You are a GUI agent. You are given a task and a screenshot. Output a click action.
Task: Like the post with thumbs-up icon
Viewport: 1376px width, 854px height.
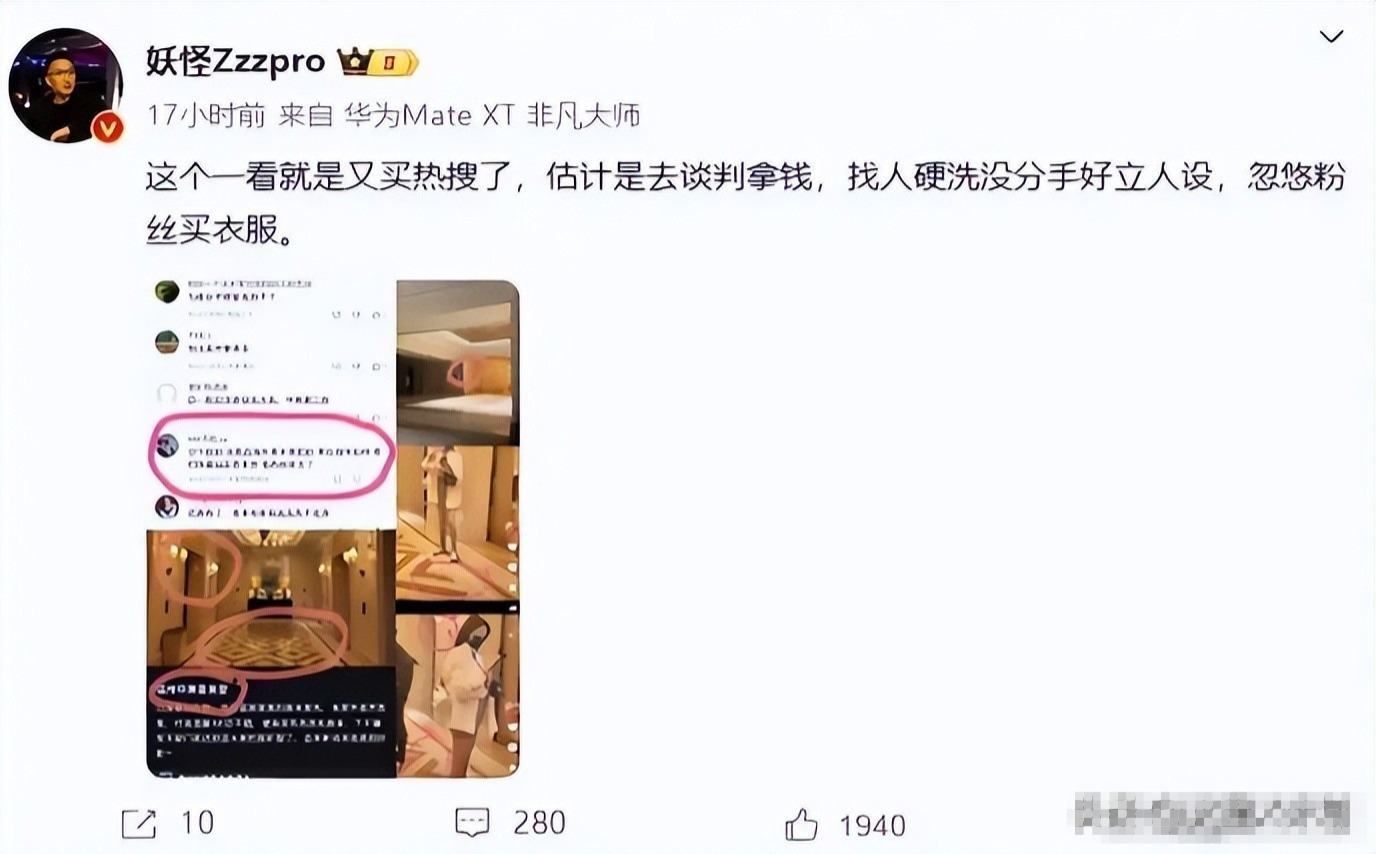pyautogui.click(x=802, y=824)
